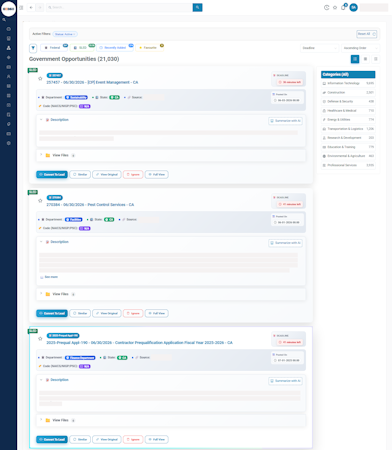Switch to the compact rows view icon
Screen dimensions: 392x450
376,59
